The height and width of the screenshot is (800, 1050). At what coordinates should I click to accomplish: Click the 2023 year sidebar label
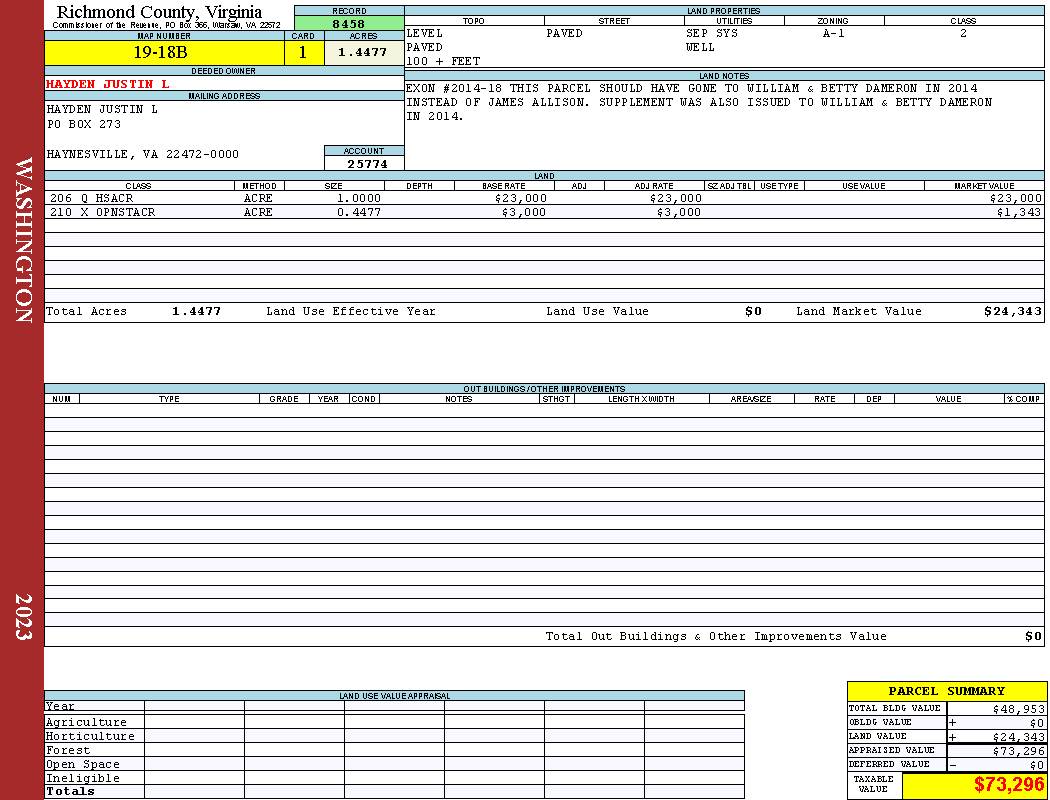pos(23,617)
